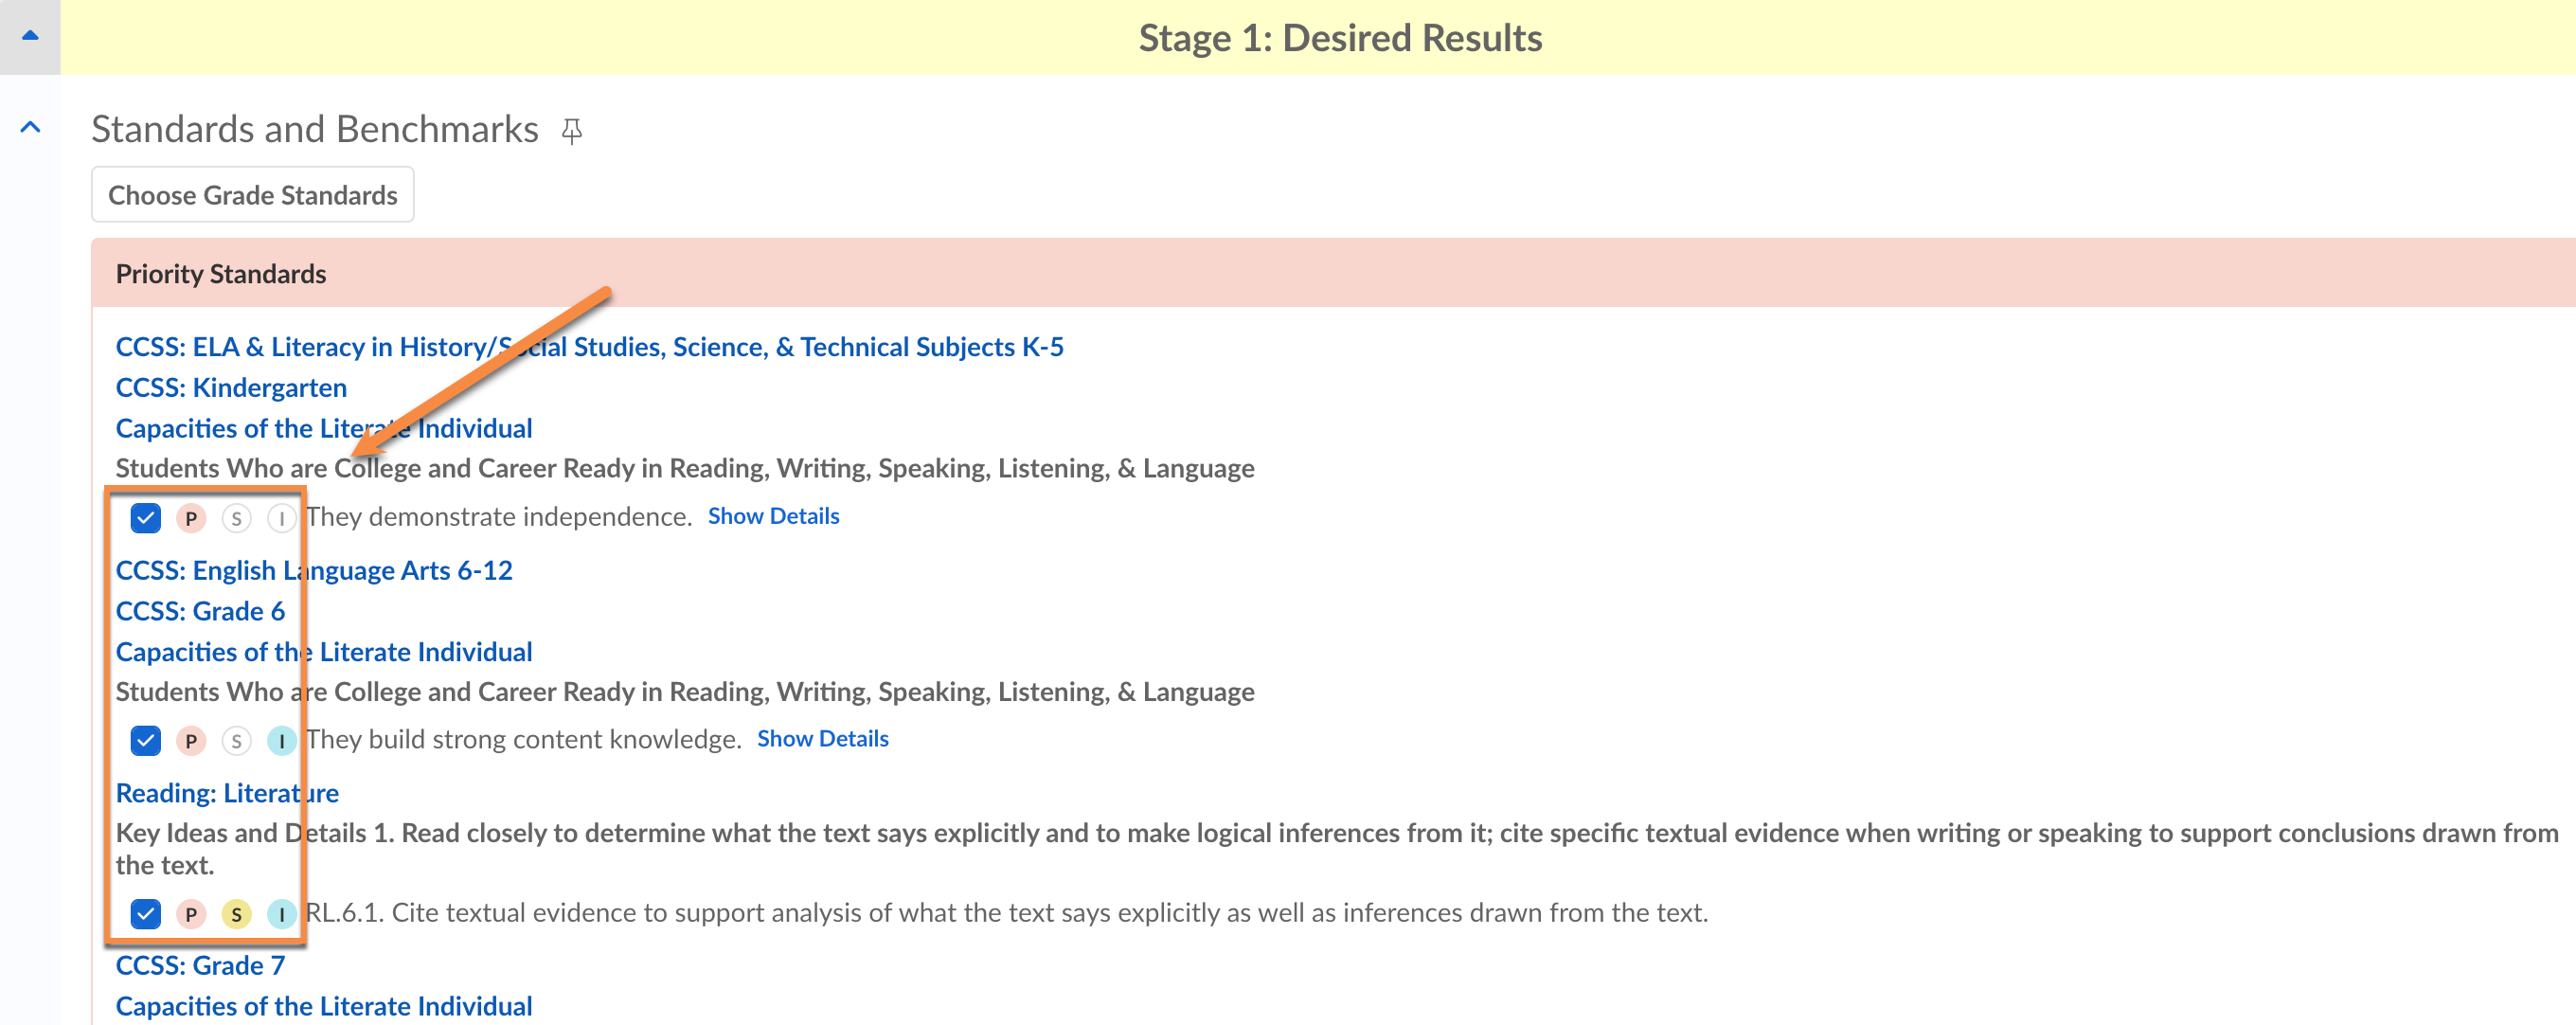Click S badge for 'They demonstrate independence'

tap(236, 518)
